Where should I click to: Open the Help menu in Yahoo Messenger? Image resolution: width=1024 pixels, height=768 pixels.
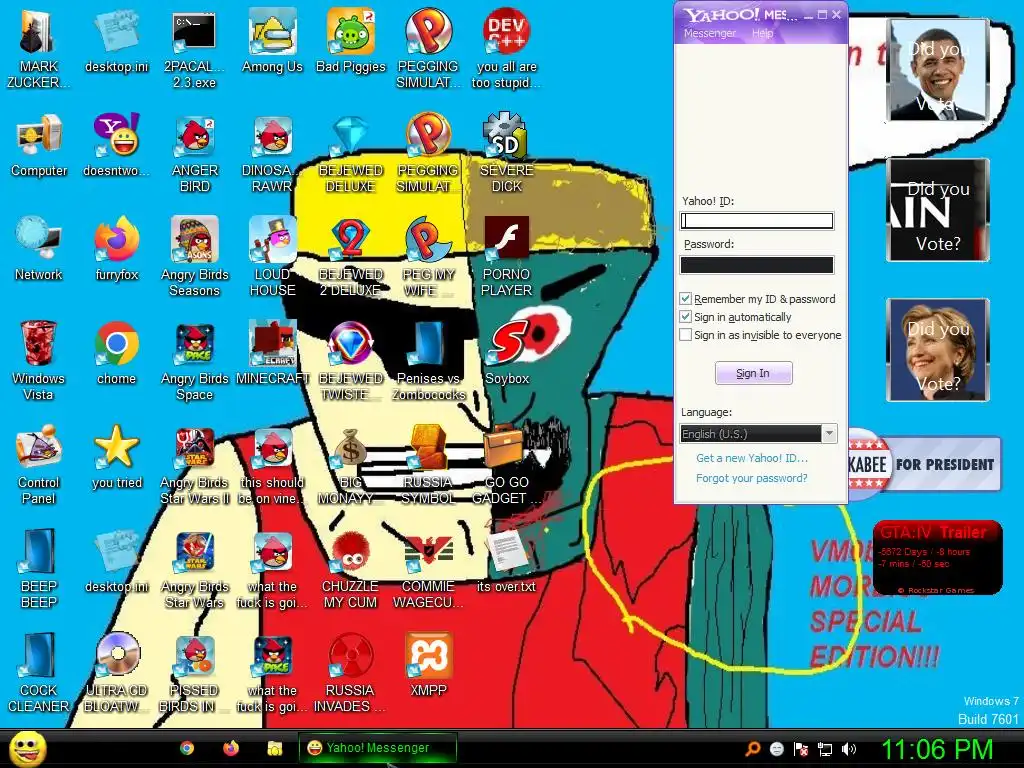click(x=762, y=33)
